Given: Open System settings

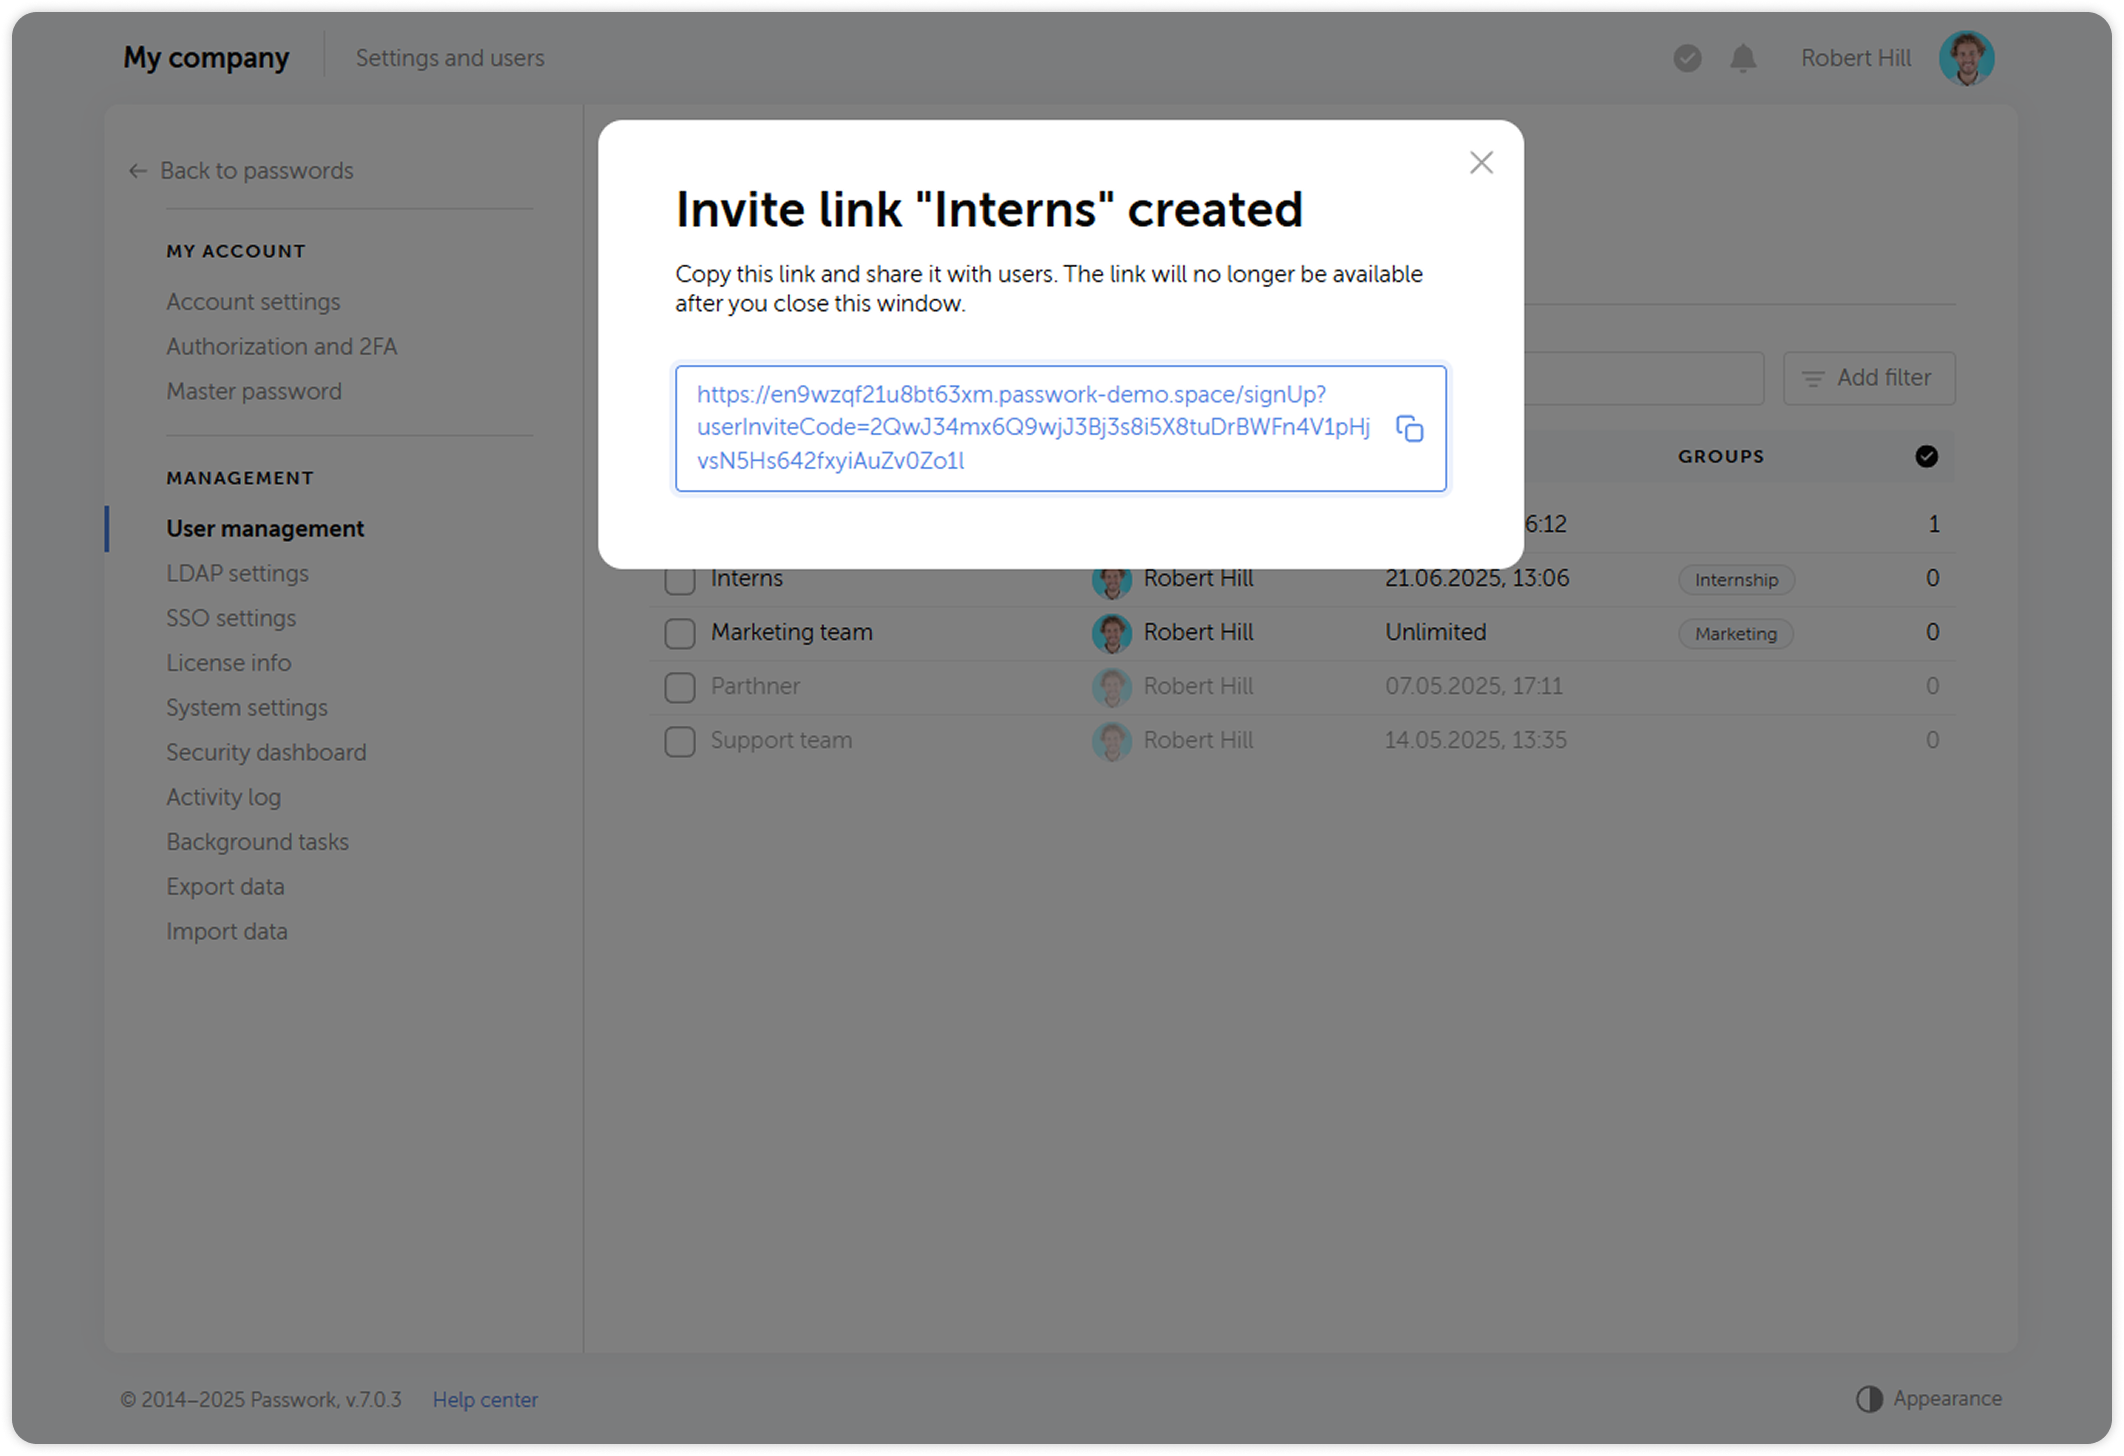Looking at the screenshot, I should (x=247, y=707).
